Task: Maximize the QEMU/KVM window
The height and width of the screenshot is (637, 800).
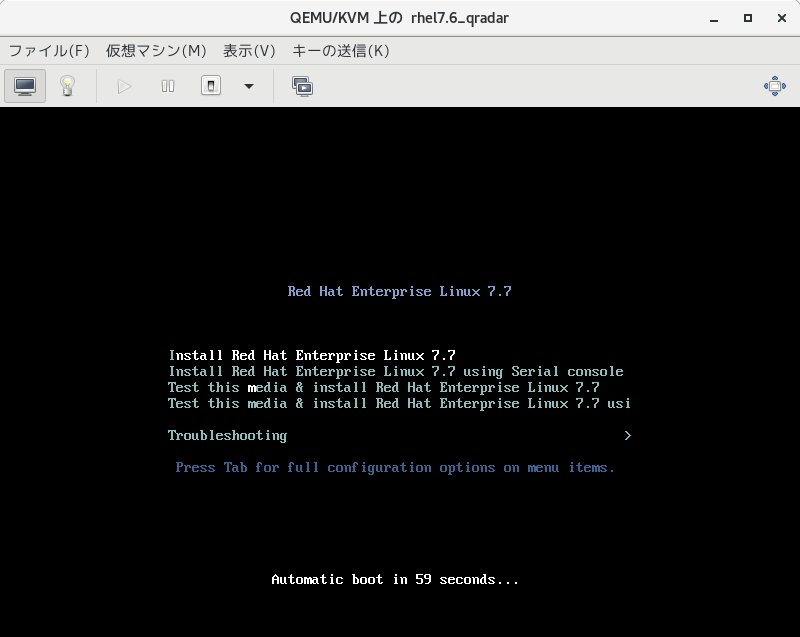Action: [x=747, y=18]
